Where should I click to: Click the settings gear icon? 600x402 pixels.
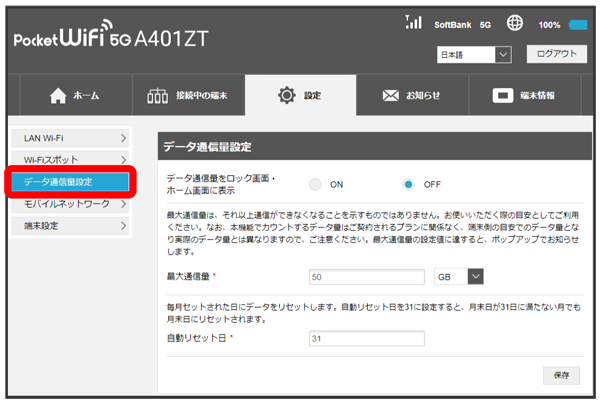286,95
